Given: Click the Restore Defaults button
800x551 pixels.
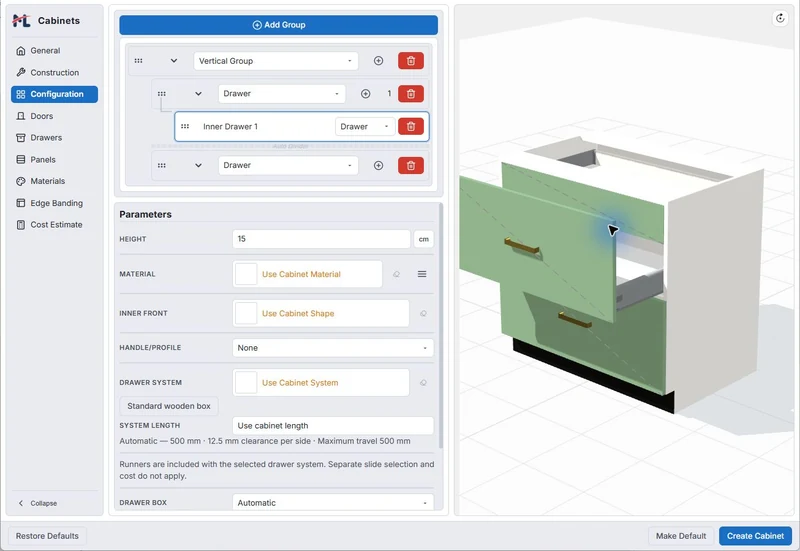Looking at the screenshot, I should 47,536.
